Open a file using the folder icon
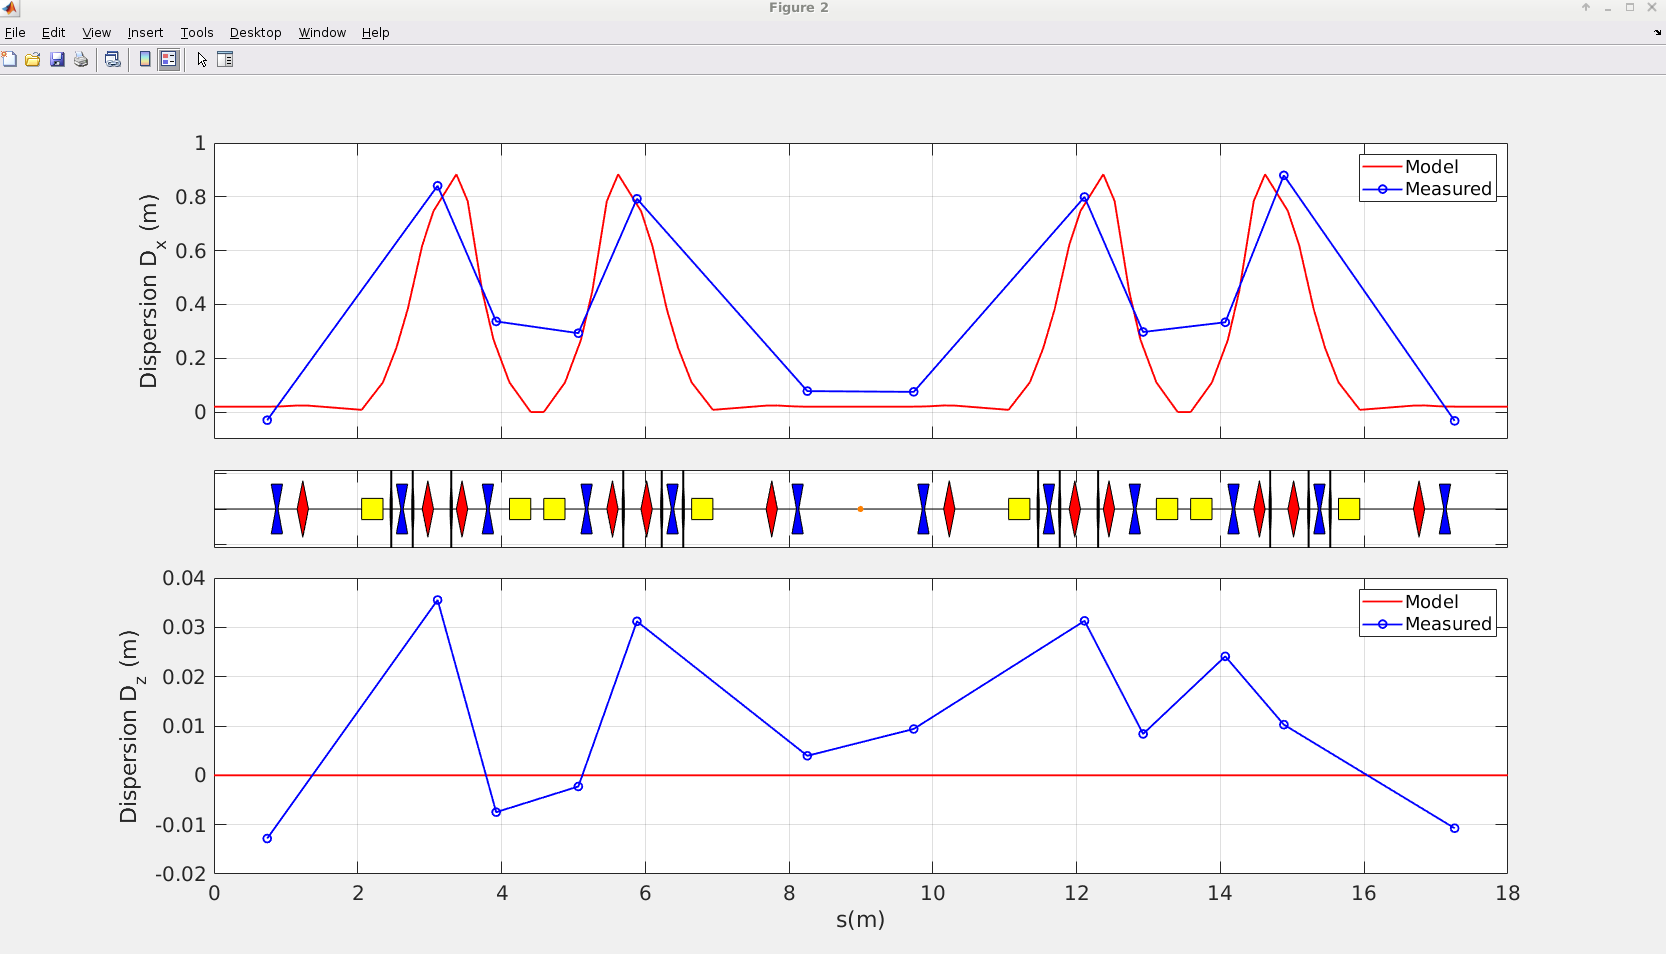The width and height of the screenshot is (1666, 954). click(33, 60)
